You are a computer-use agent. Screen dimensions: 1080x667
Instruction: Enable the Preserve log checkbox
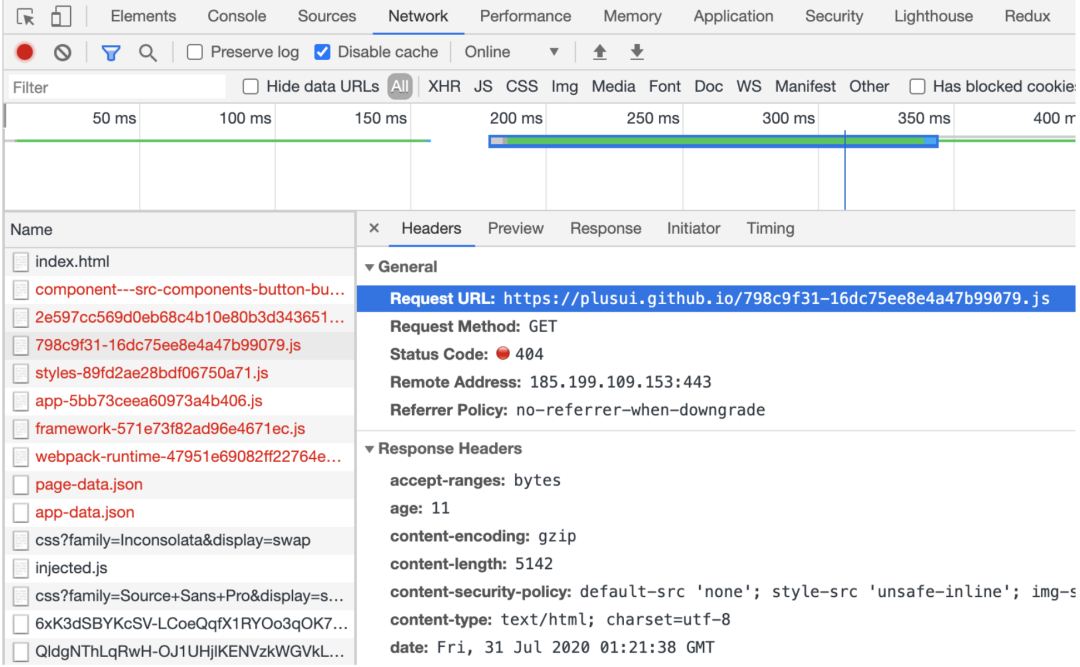click(195, 52)
